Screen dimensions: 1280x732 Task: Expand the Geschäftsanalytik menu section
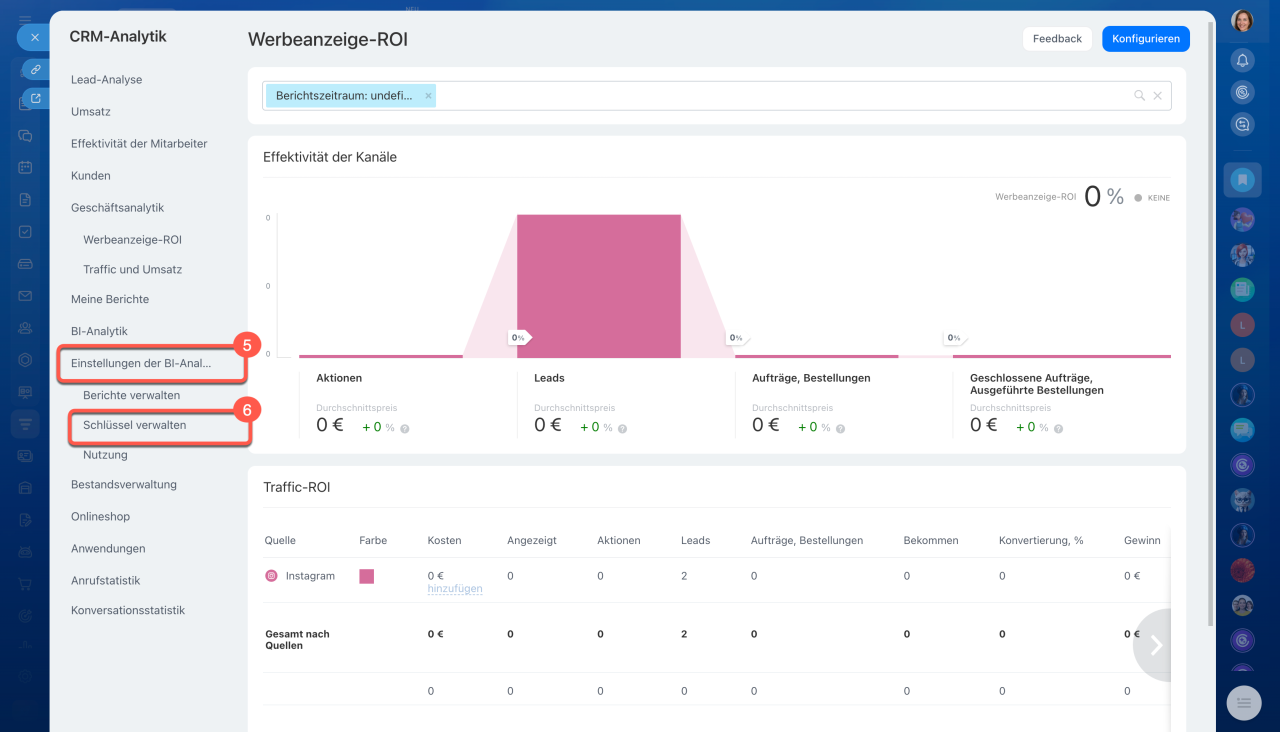pyautogui.click(x=117, y=208)
